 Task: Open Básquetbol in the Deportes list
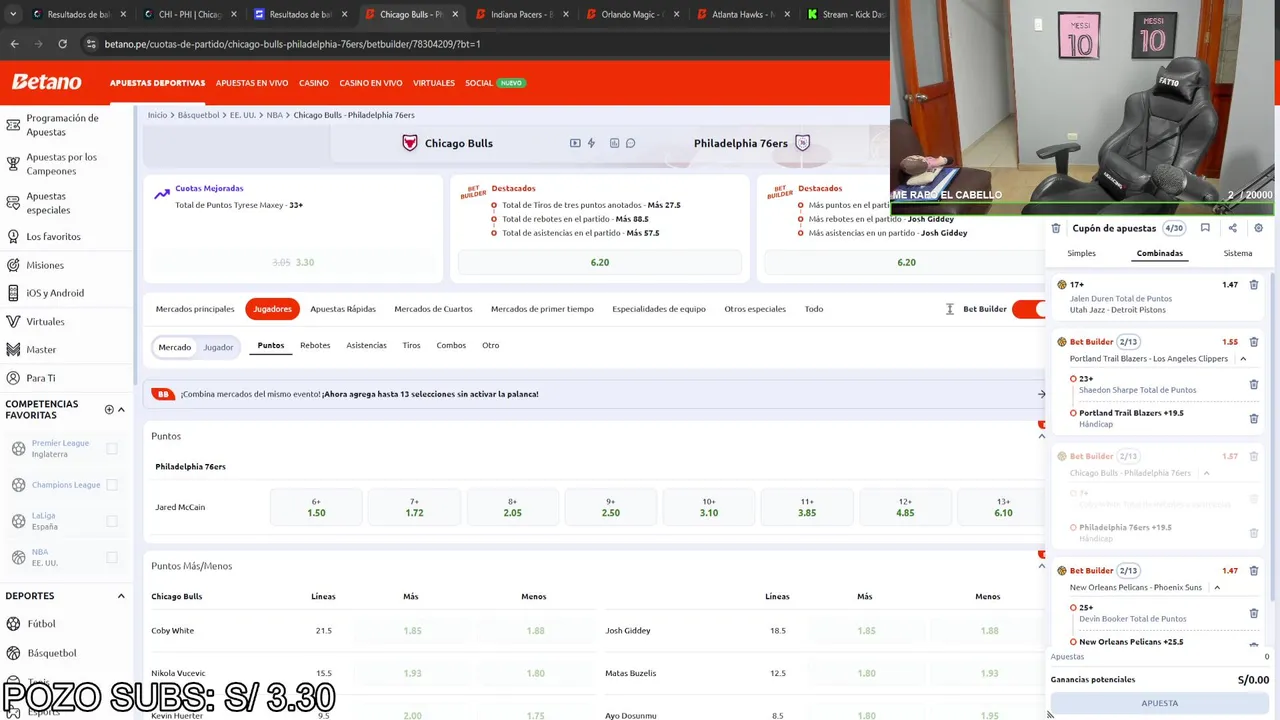click(52, 653)
